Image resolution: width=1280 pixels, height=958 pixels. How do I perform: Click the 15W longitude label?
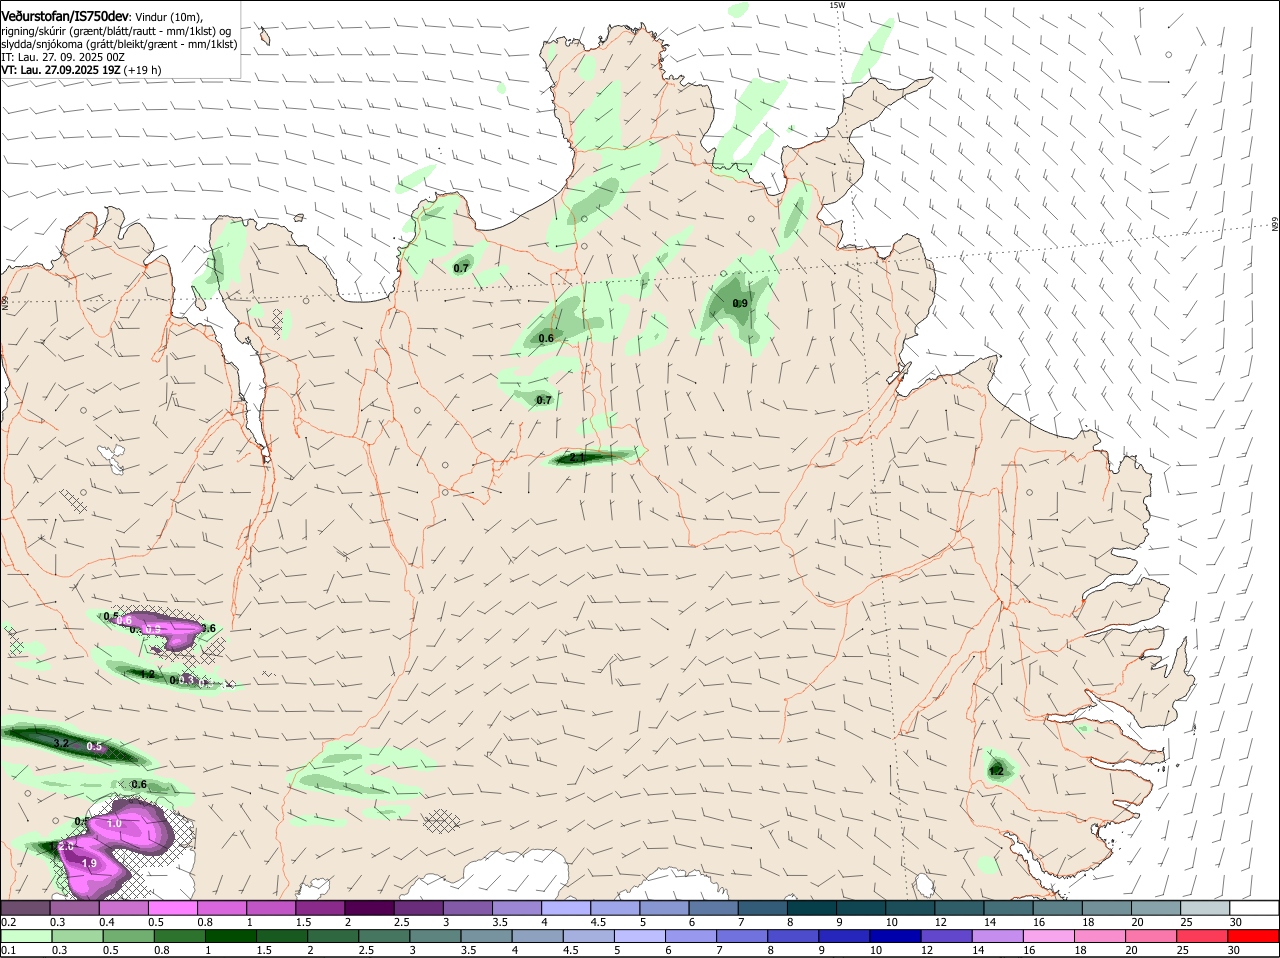coord(837,5)
